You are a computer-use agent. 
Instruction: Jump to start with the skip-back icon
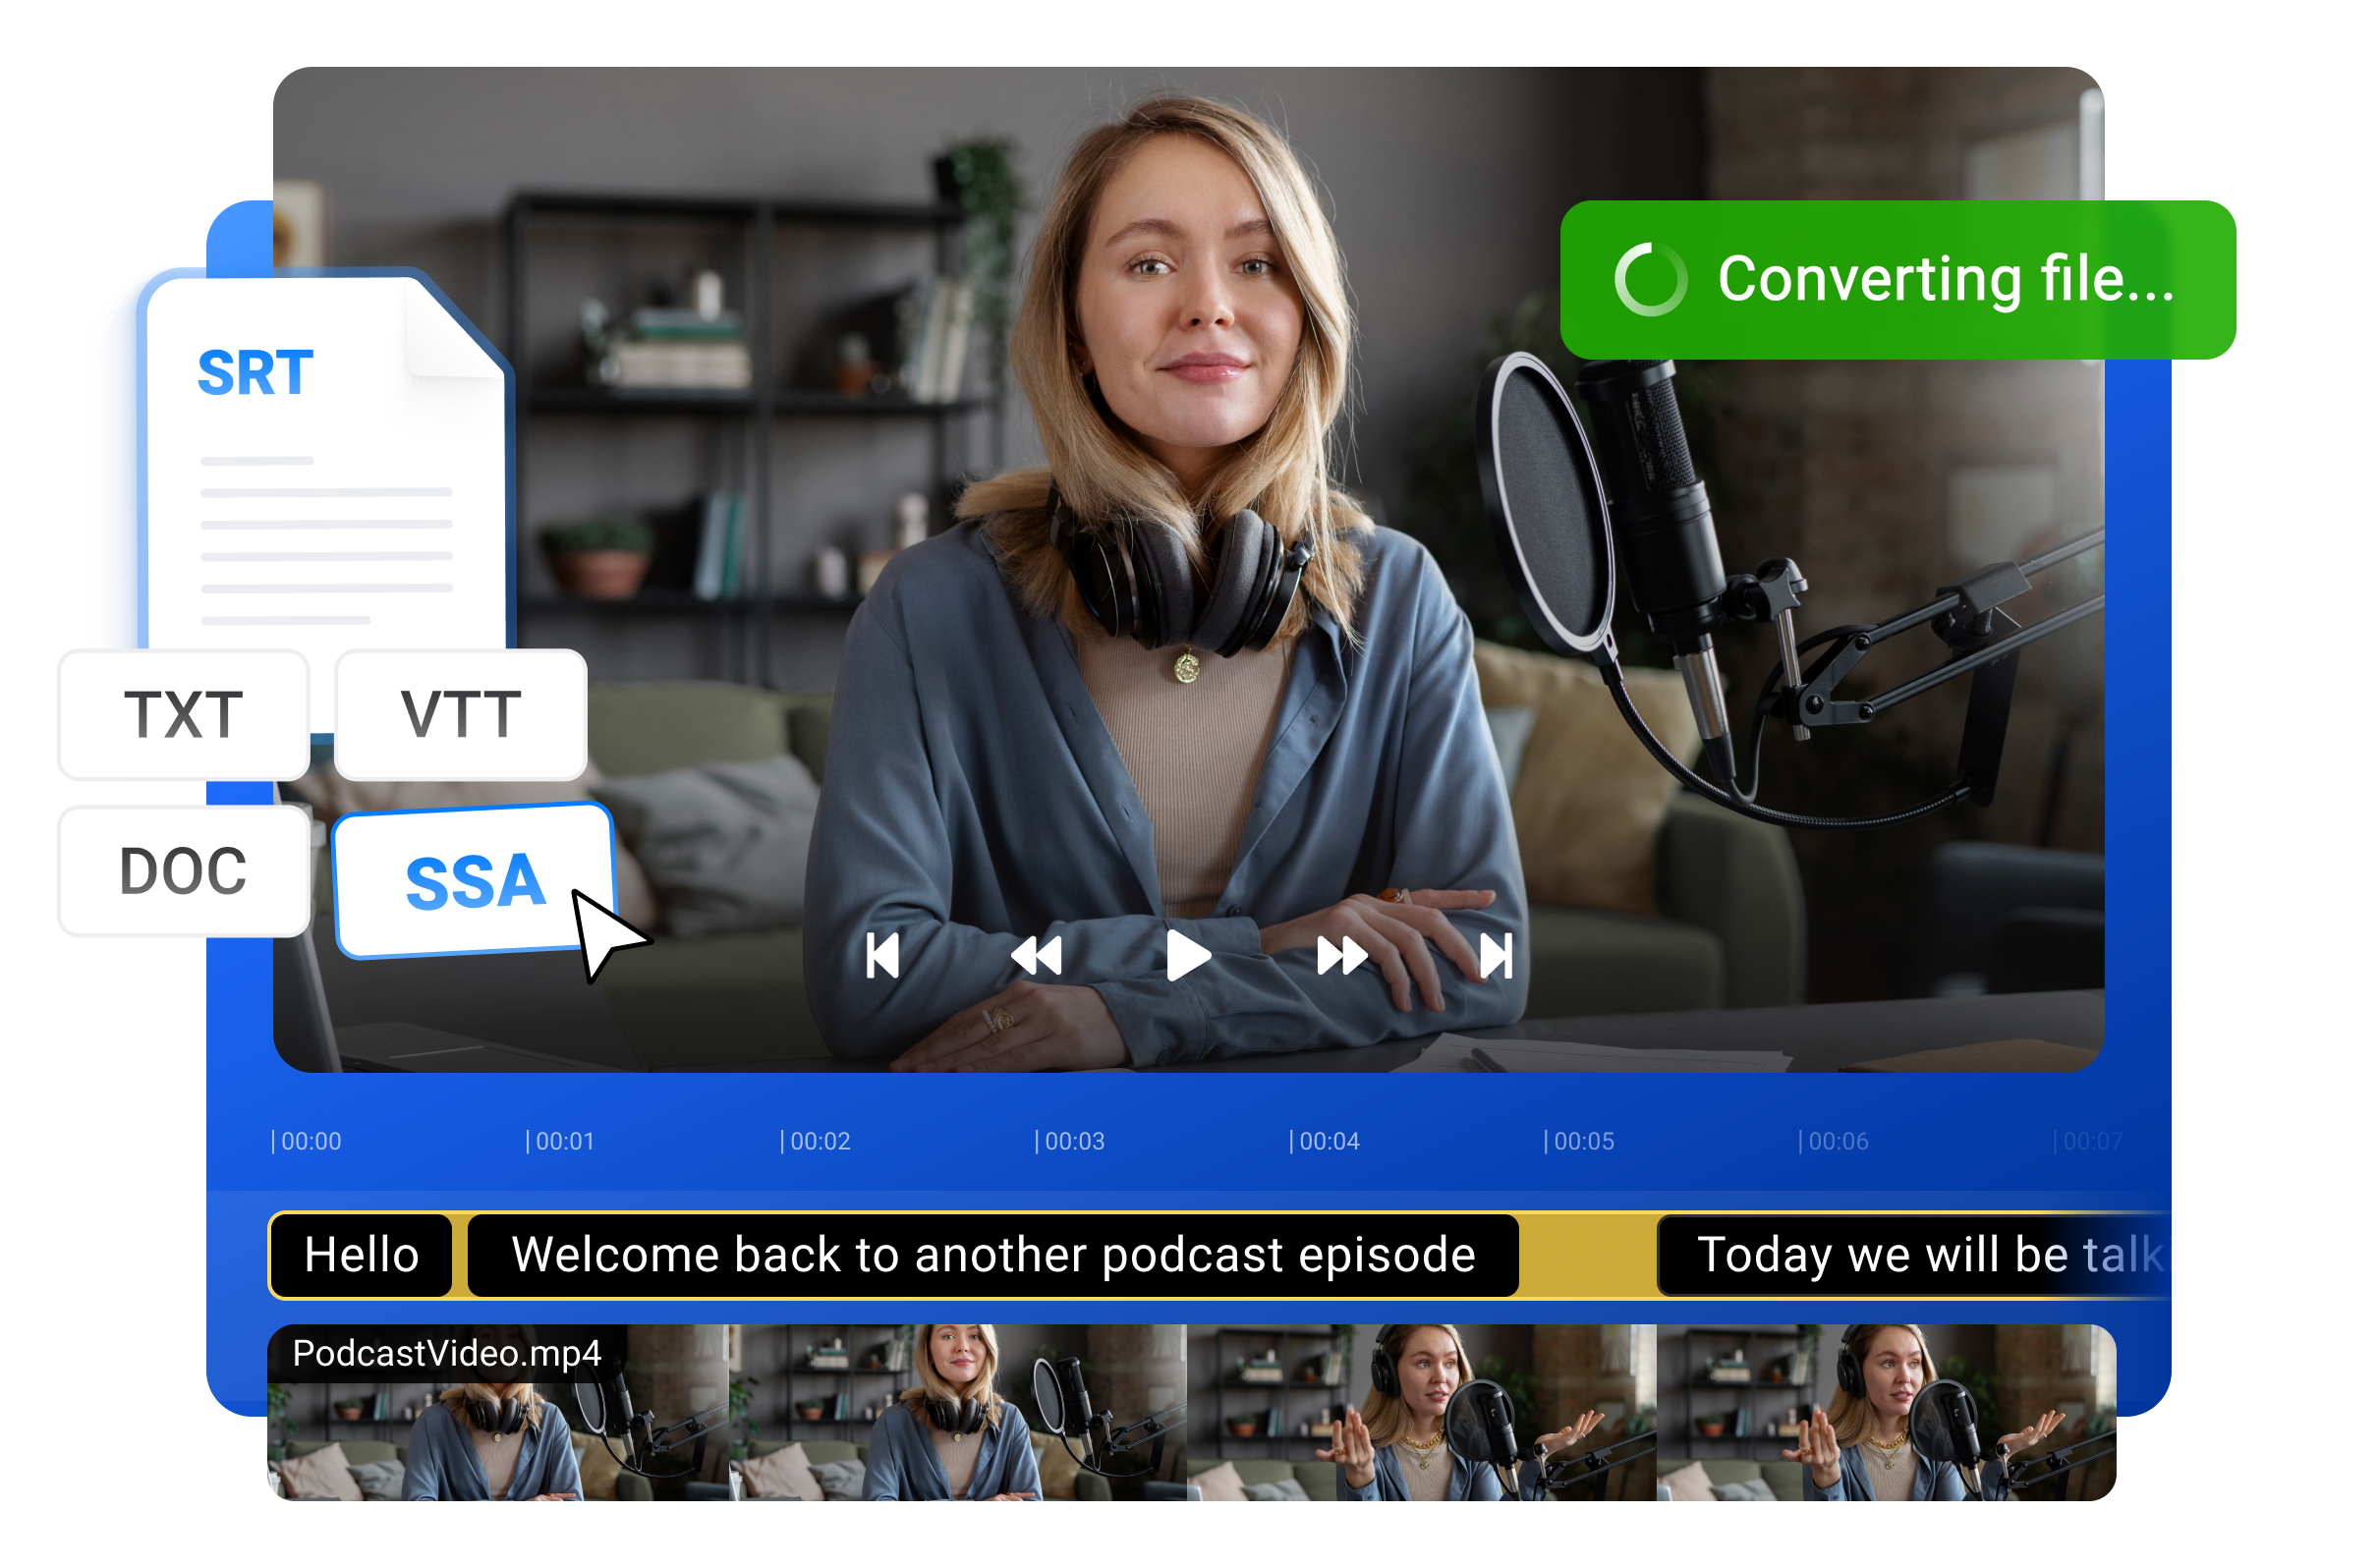[x=884, y=955]
